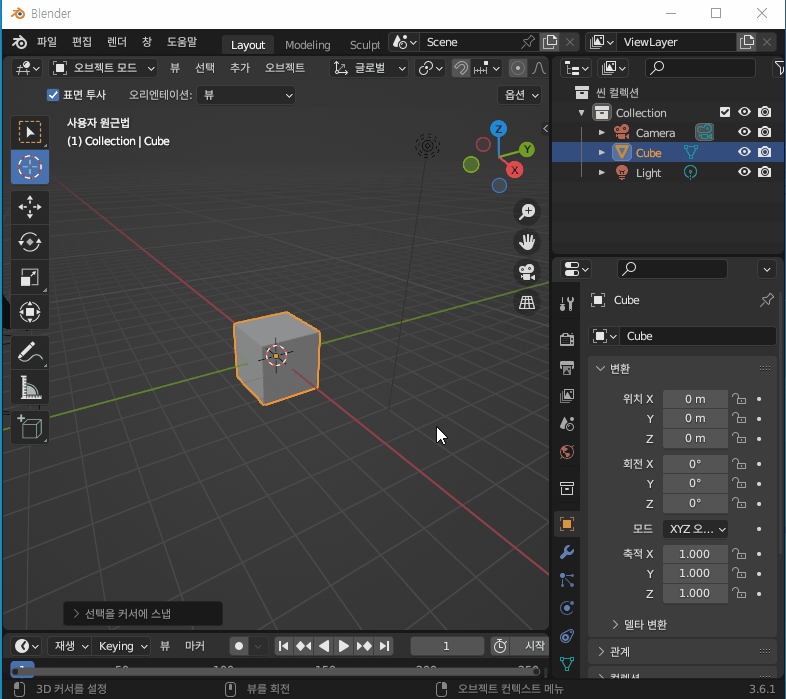Select the Annotate tool

[30, 352]
